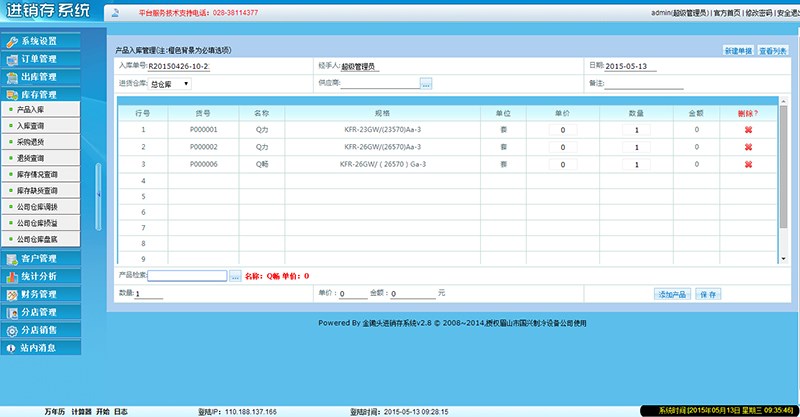Screen dimensions: 800x417
Task: Click the cell KFR-26GW/(26570)Aa-3
Action: pyautogui.click(x=383, y=147)
